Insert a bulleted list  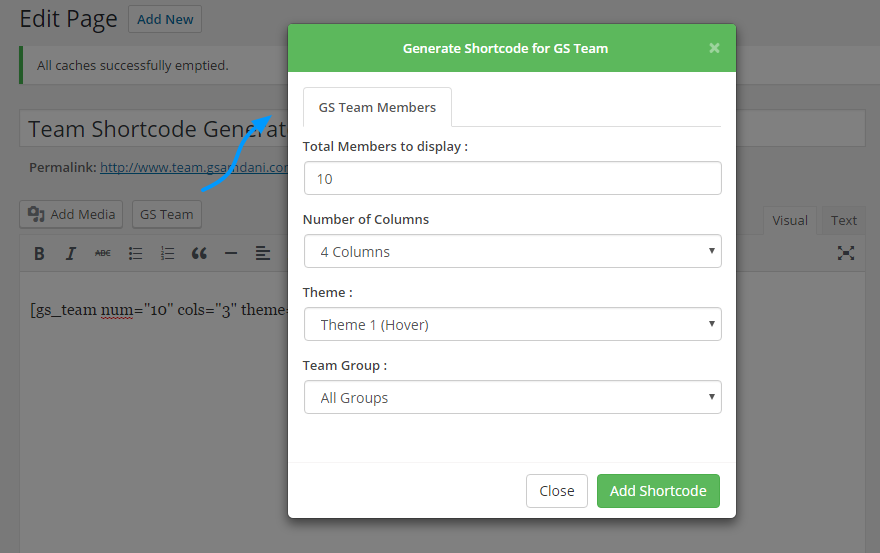tap(136, 253)
